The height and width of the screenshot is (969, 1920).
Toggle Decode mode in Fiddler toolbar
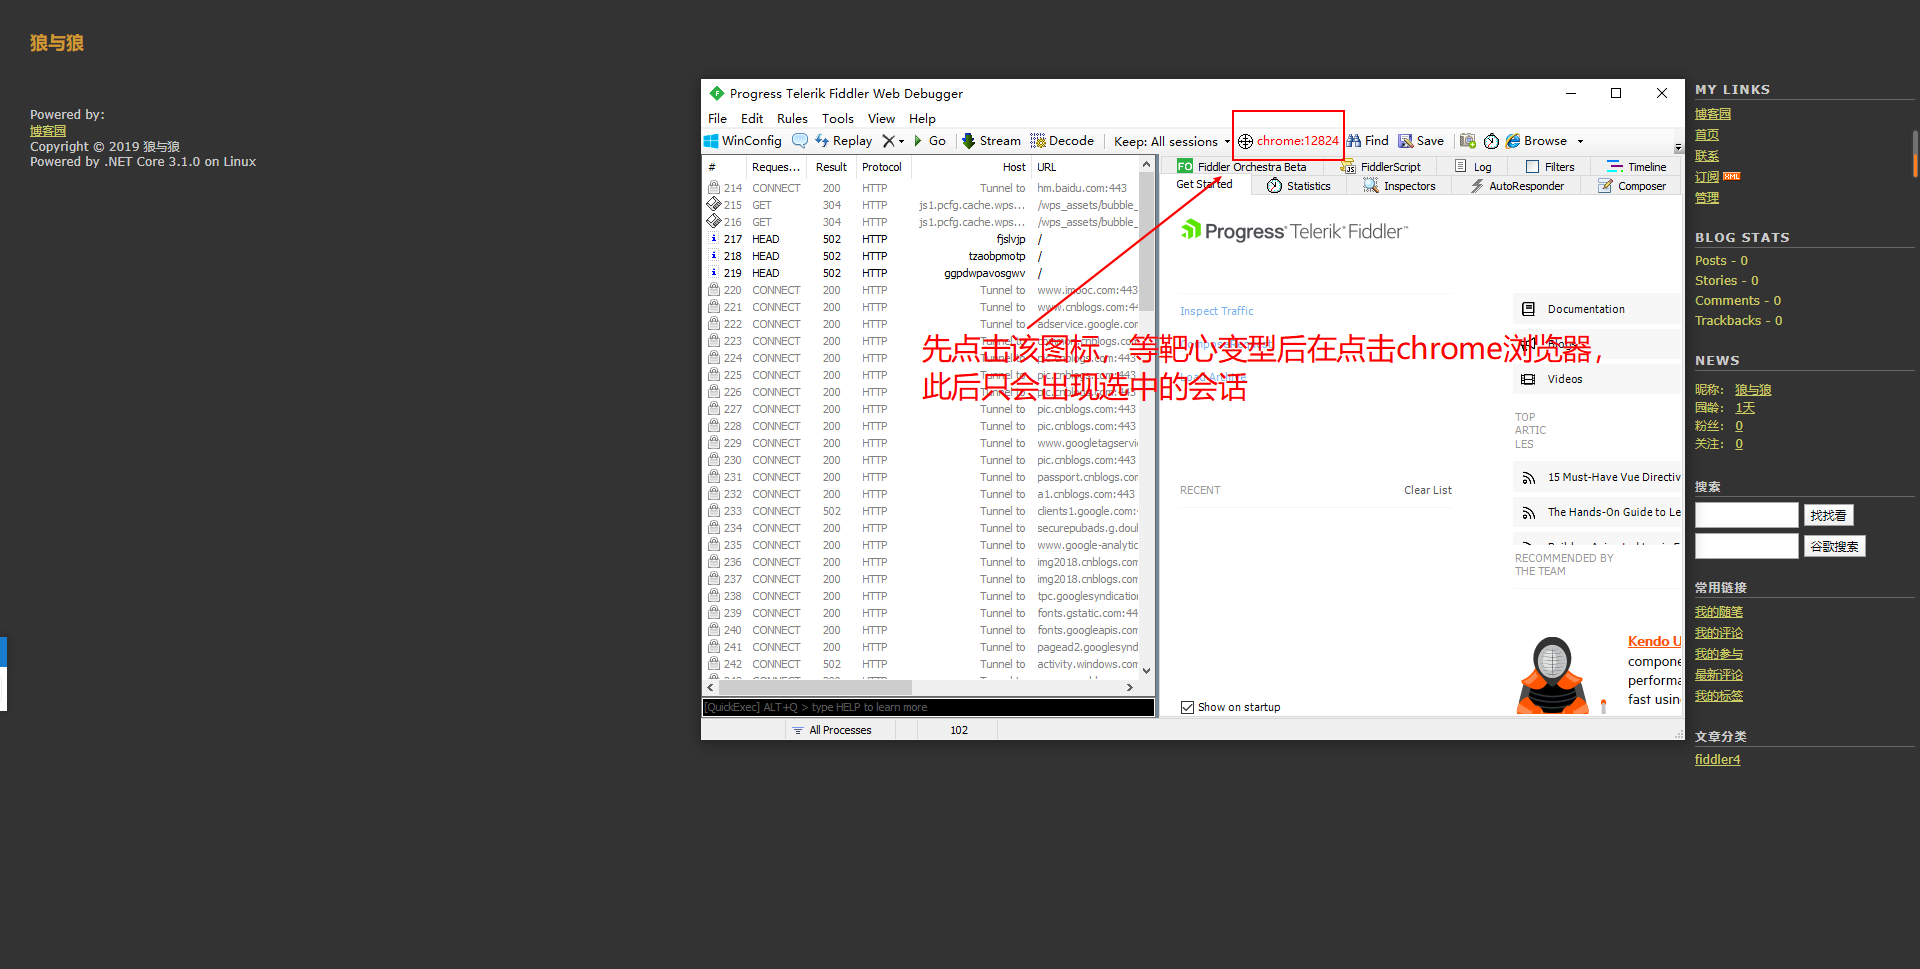(x=1062, y=141)
